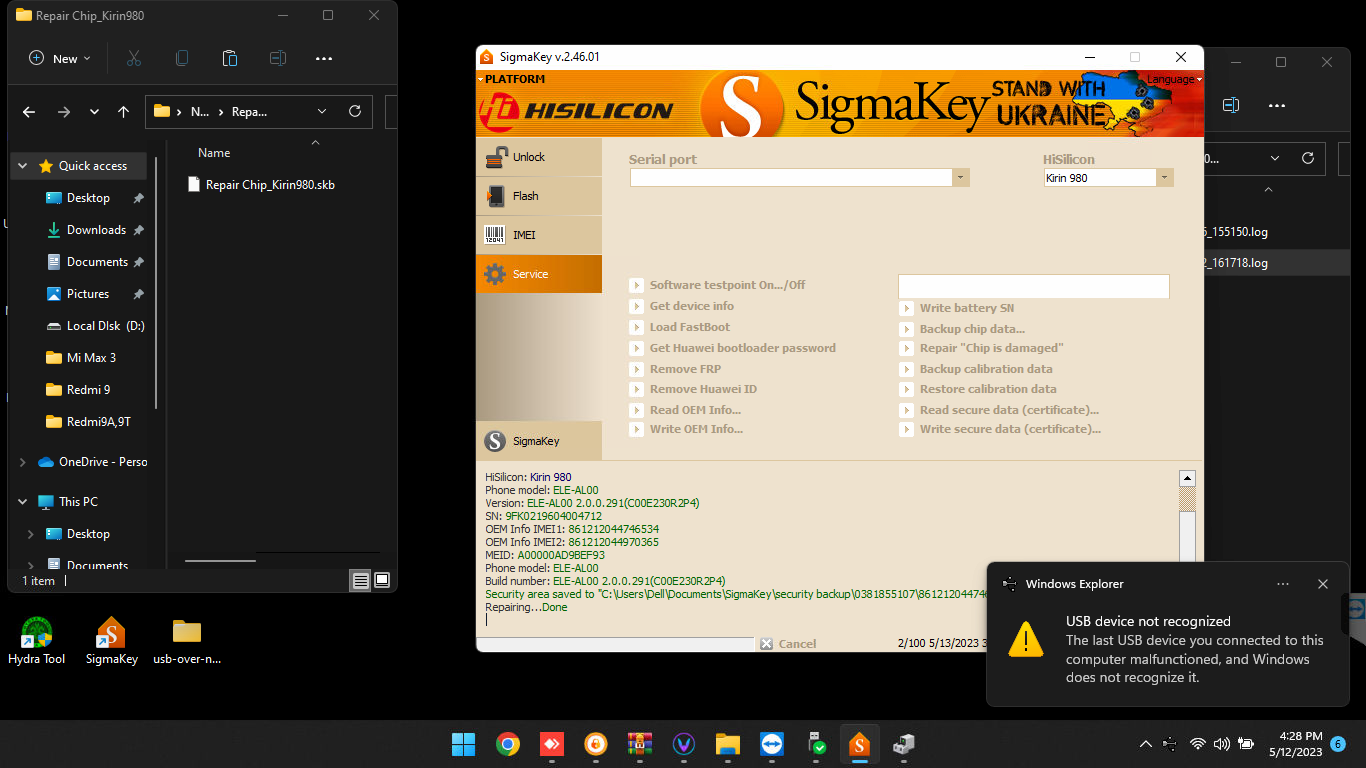1366x768 pixels.
Task: Go forward in Repair Chip_Kirin980 Explorer
Action: [x=64, y=112]
